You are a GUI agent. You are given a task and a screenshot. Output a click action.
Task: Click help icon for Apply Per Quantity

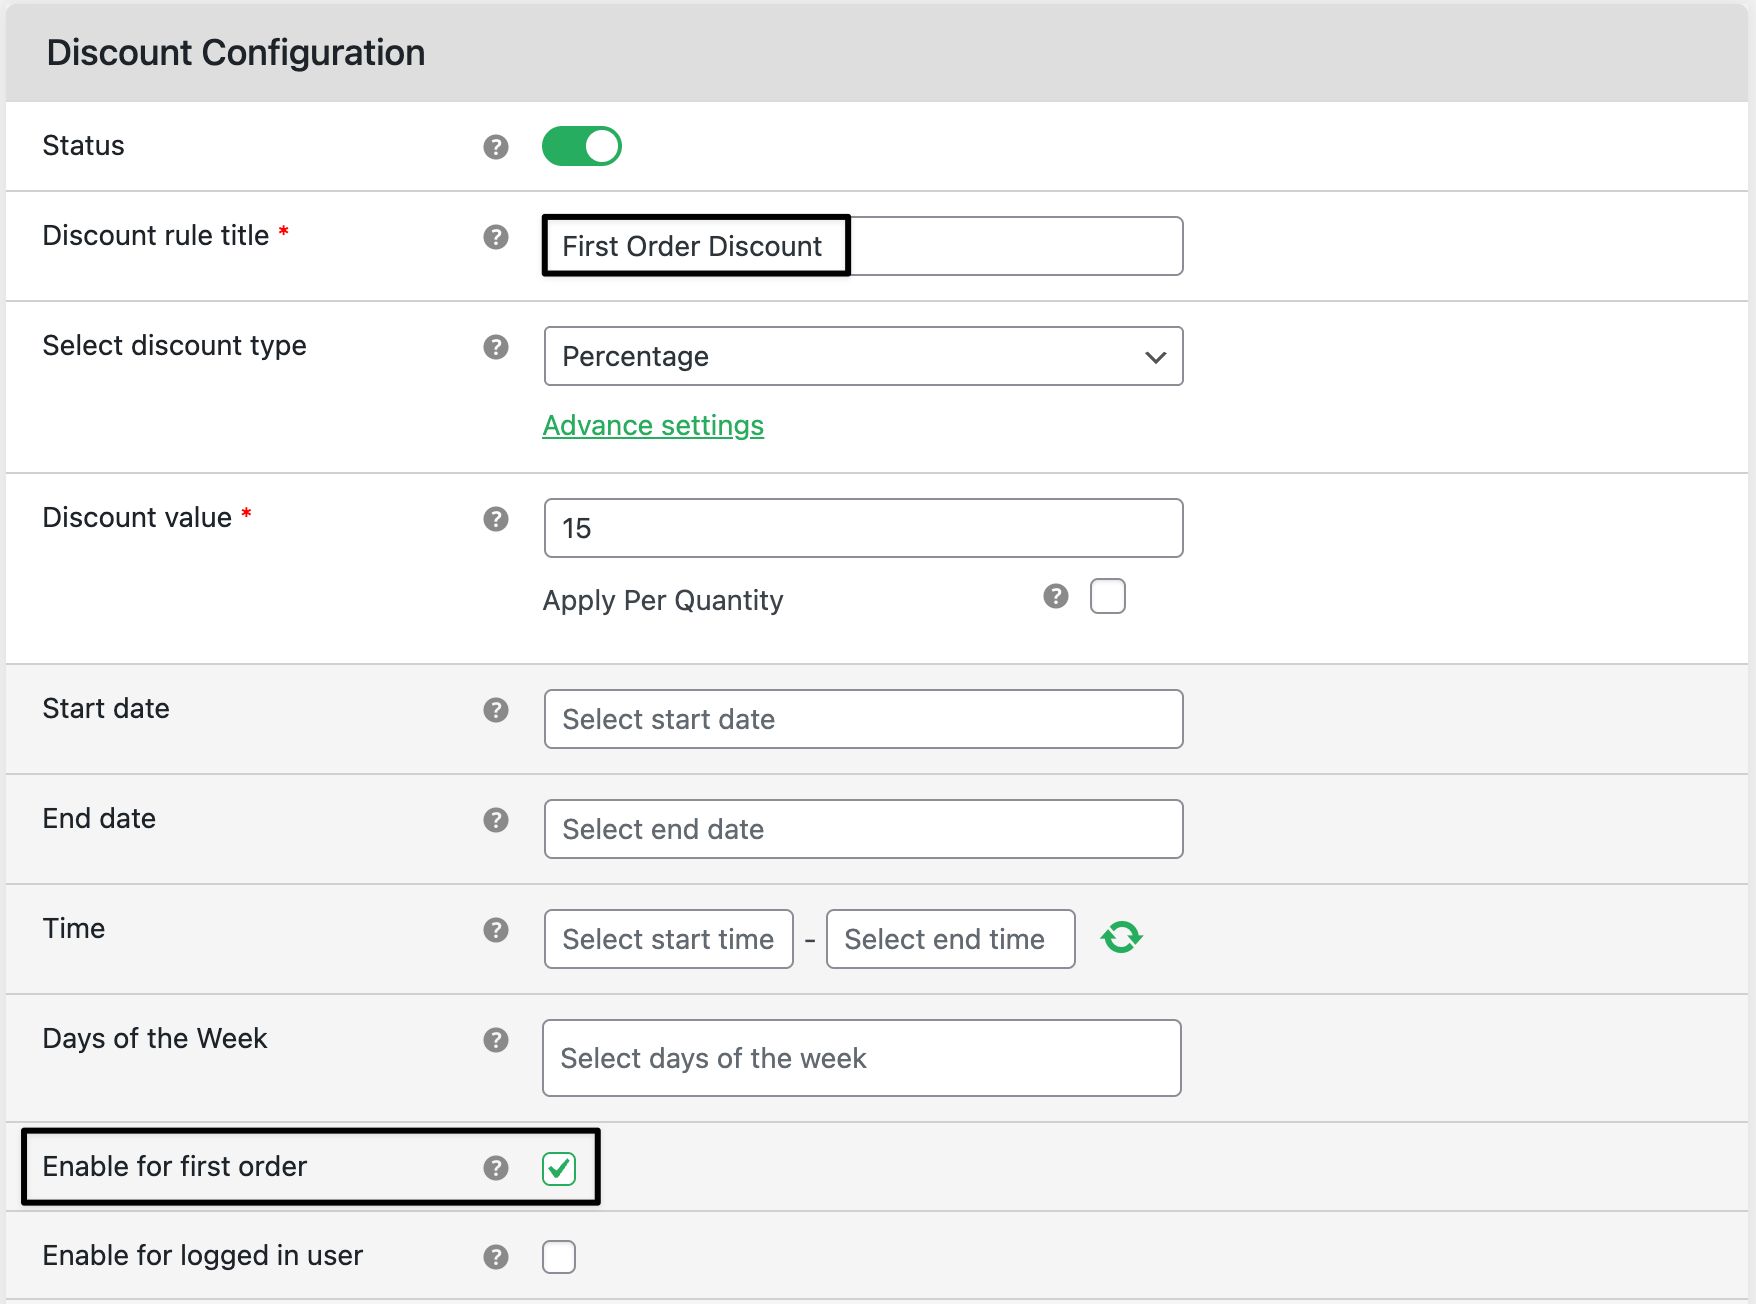[1056, 596]
